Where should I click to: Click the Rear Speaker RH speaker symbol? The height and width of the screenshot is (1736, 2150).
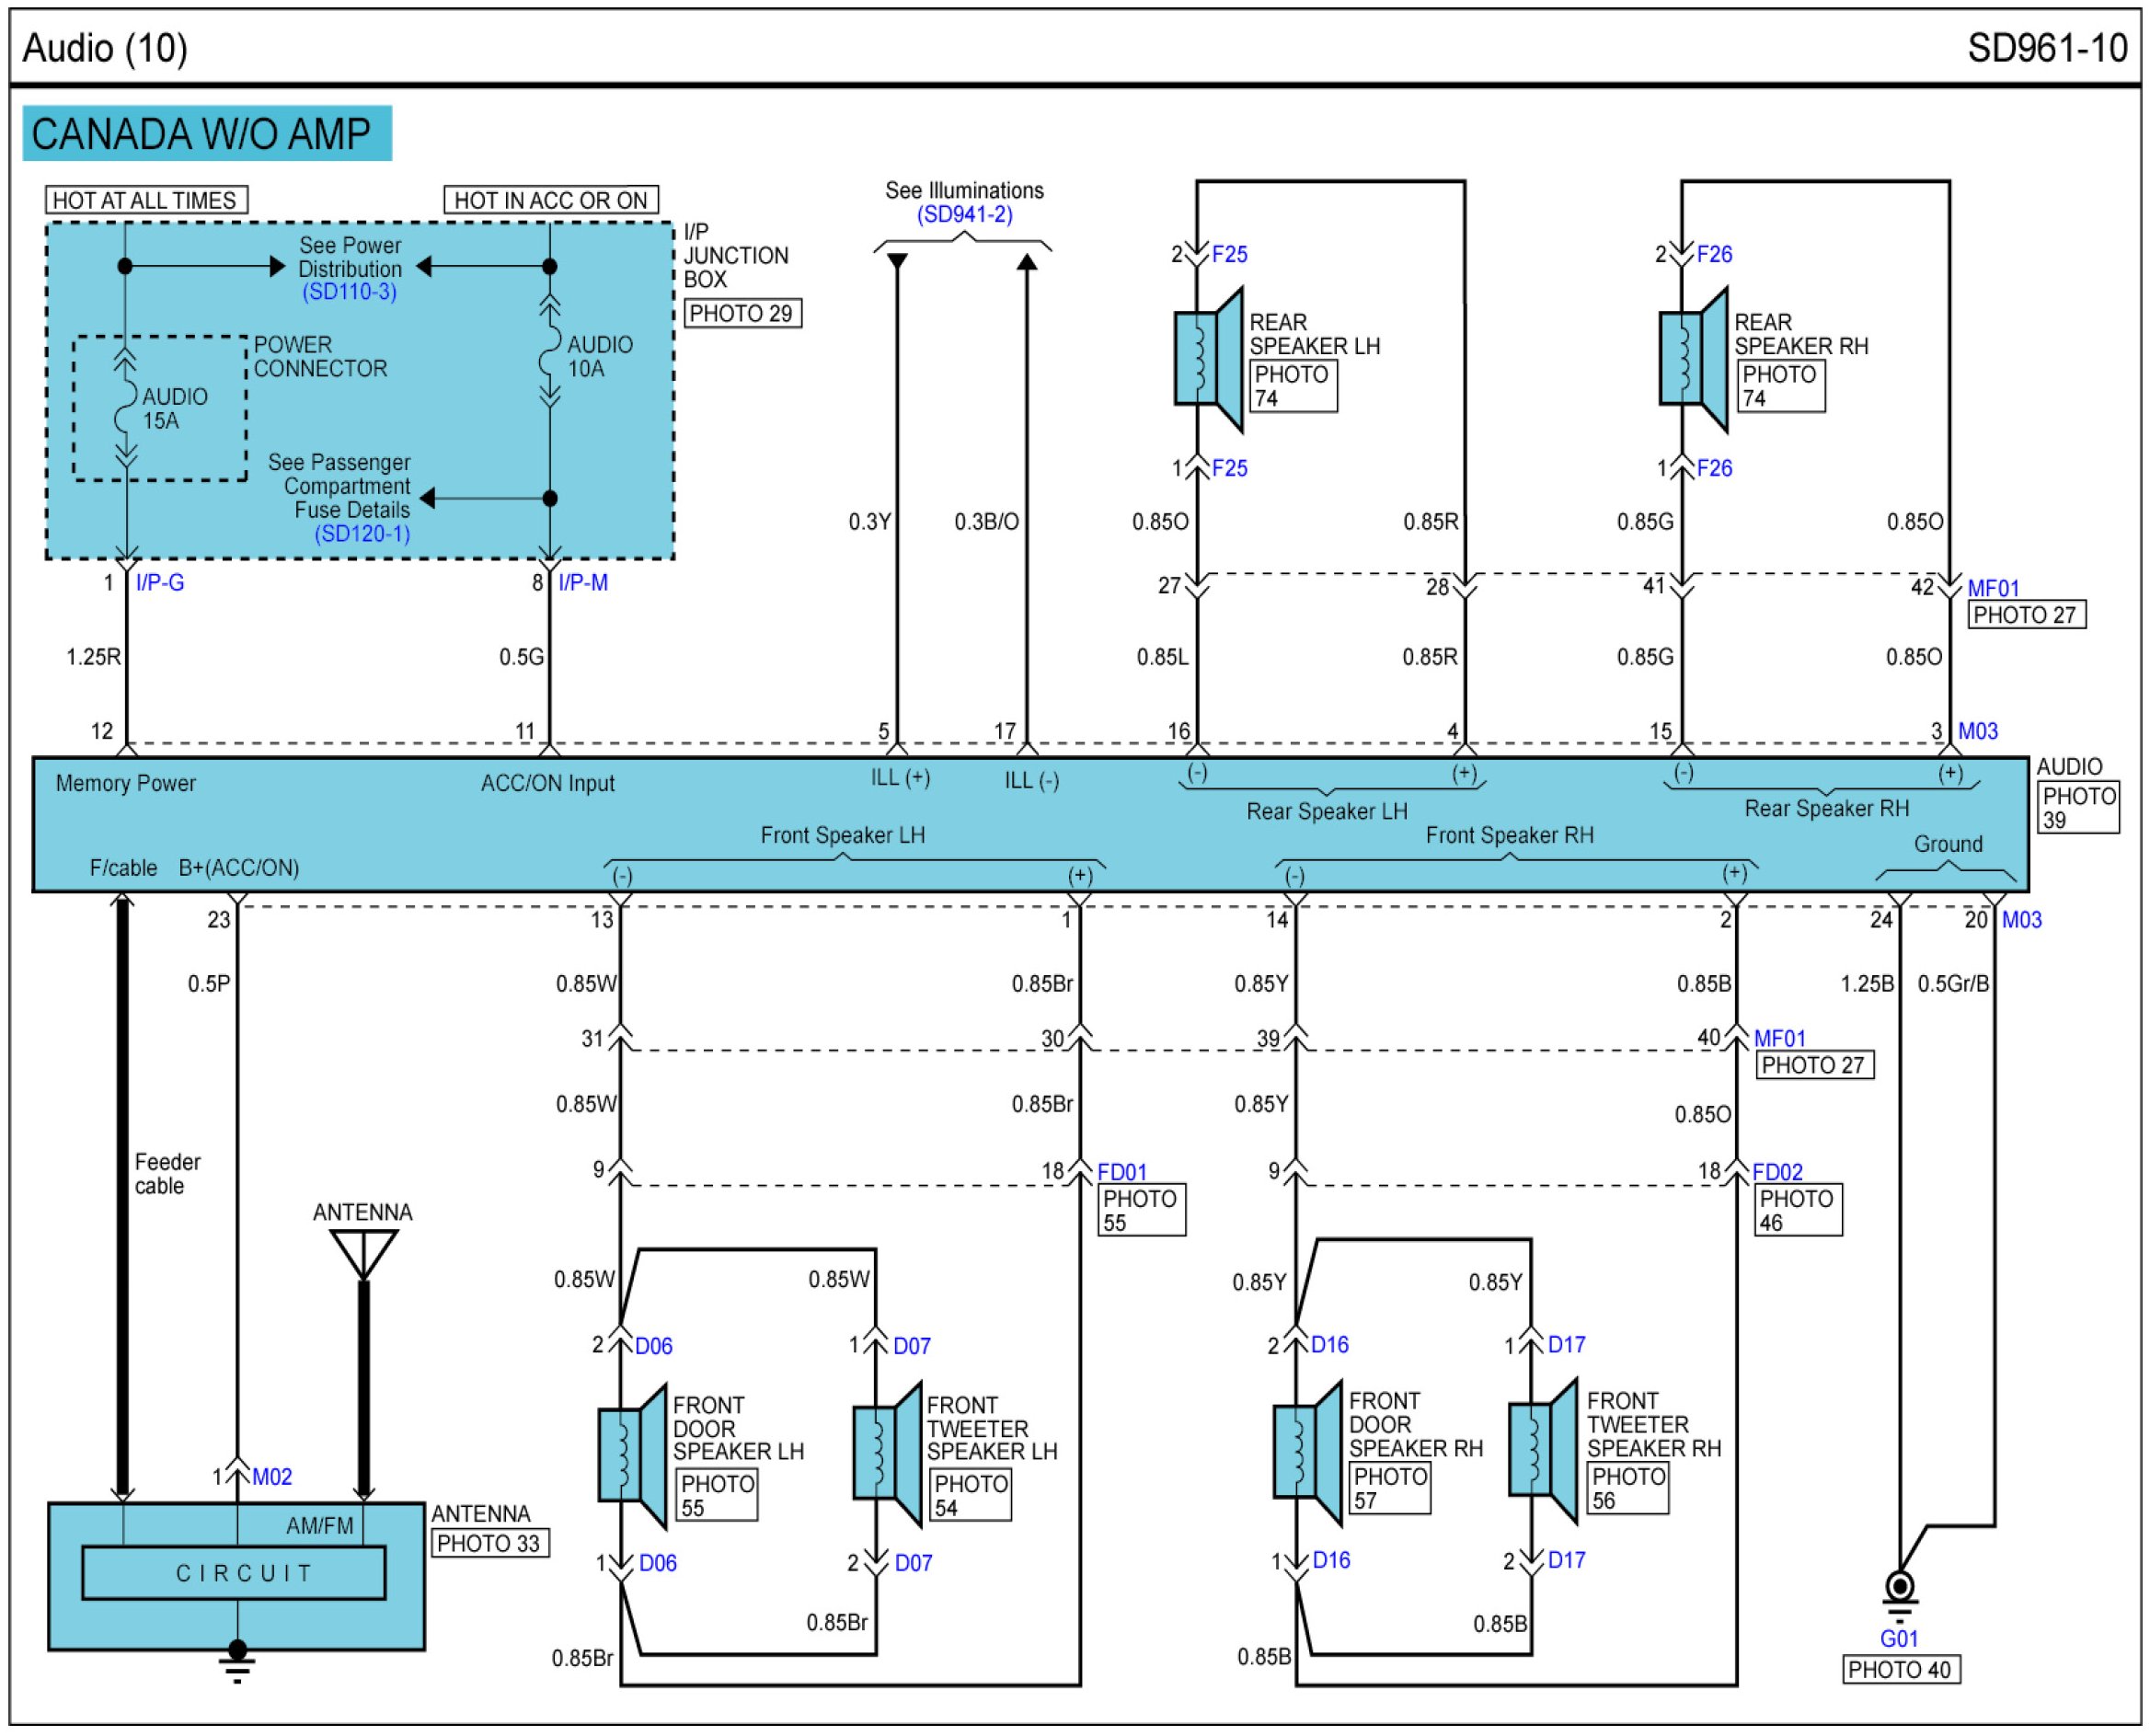pos(1692,359)
